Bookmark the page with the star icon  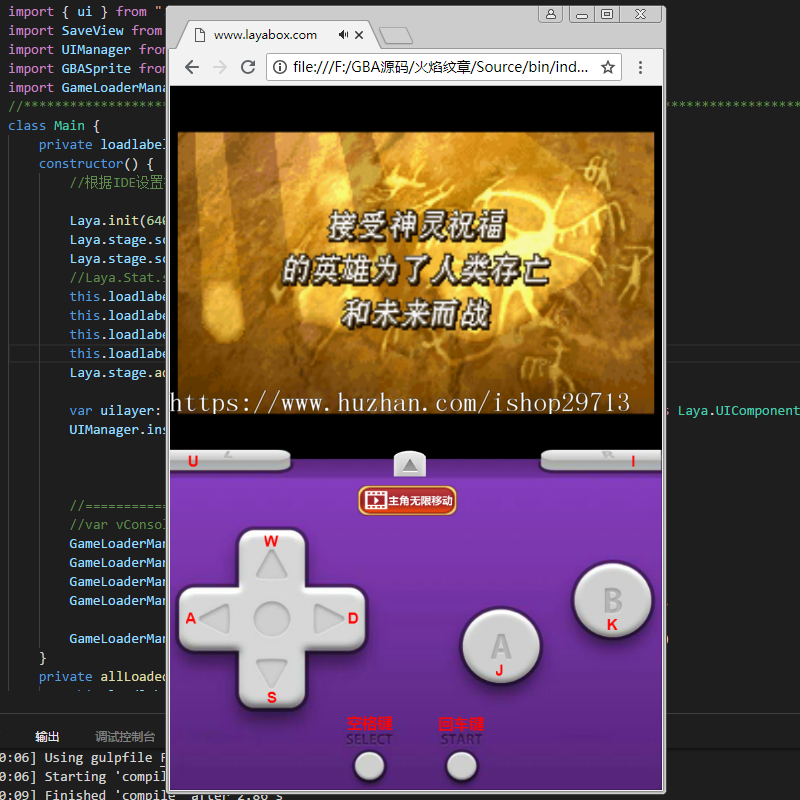[x=608, y=67]
